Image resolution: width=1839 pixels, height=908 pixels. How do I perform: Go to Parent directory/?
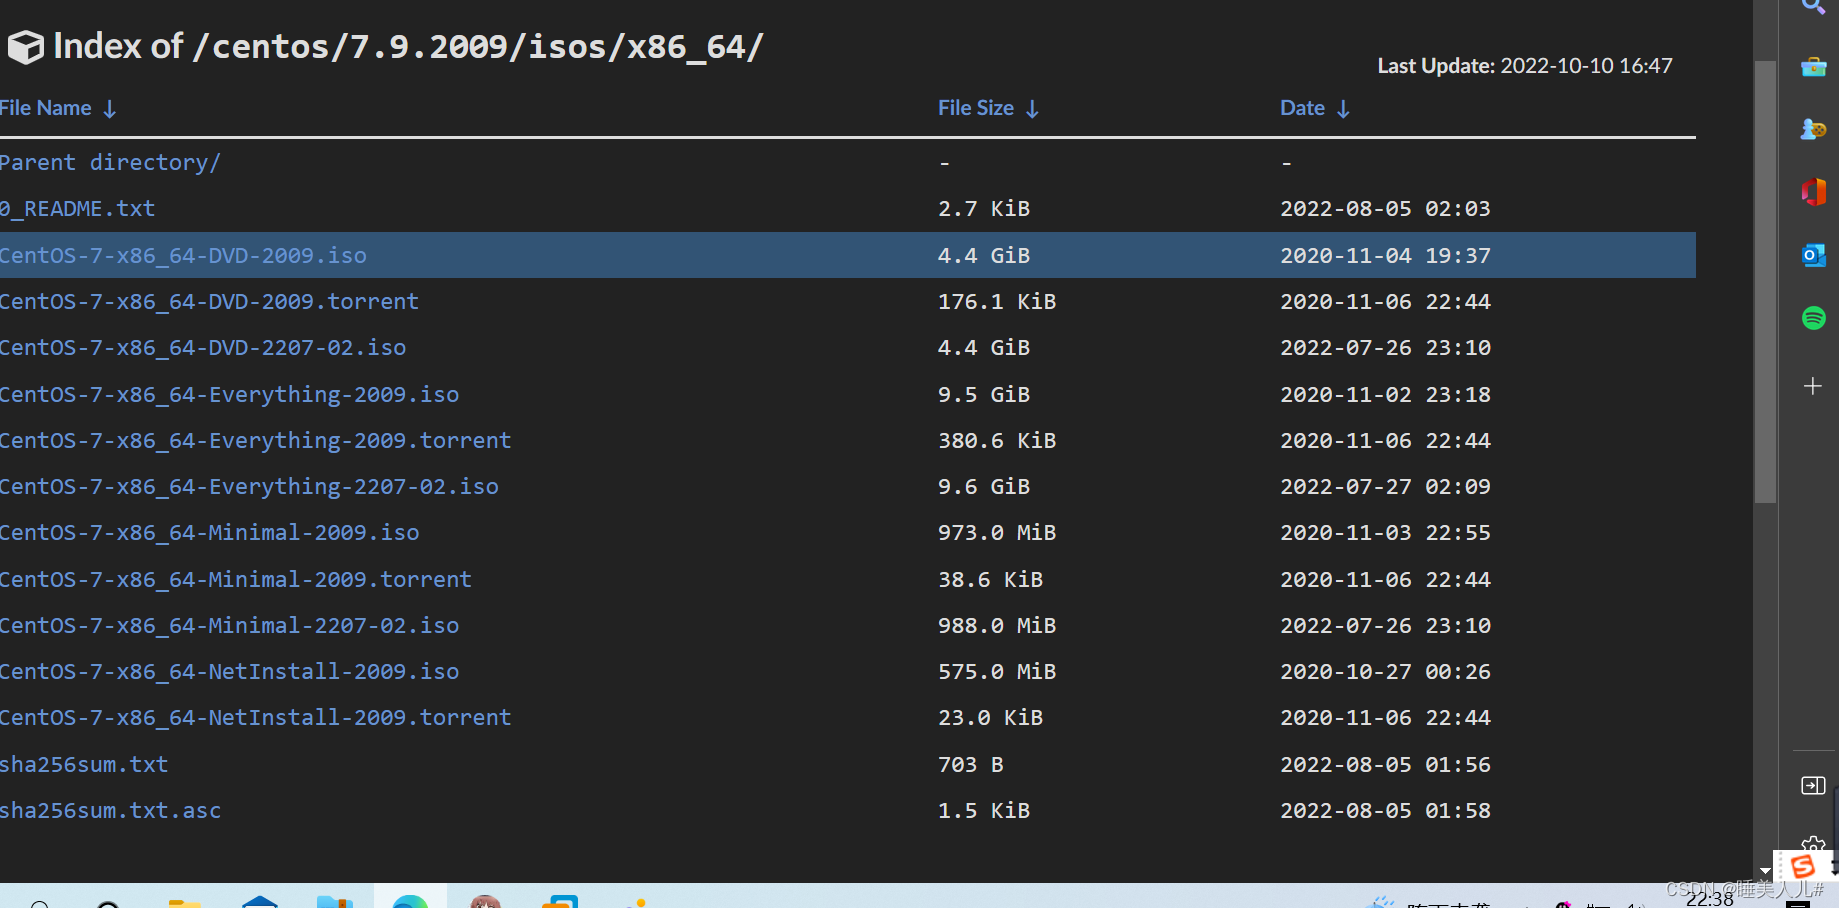click(110, 162)
